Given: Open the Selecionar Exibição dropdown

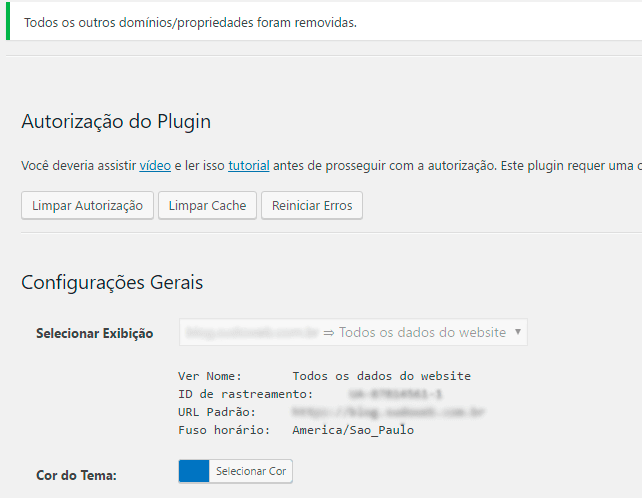Looking at the screenshot, I should point(352,332).
